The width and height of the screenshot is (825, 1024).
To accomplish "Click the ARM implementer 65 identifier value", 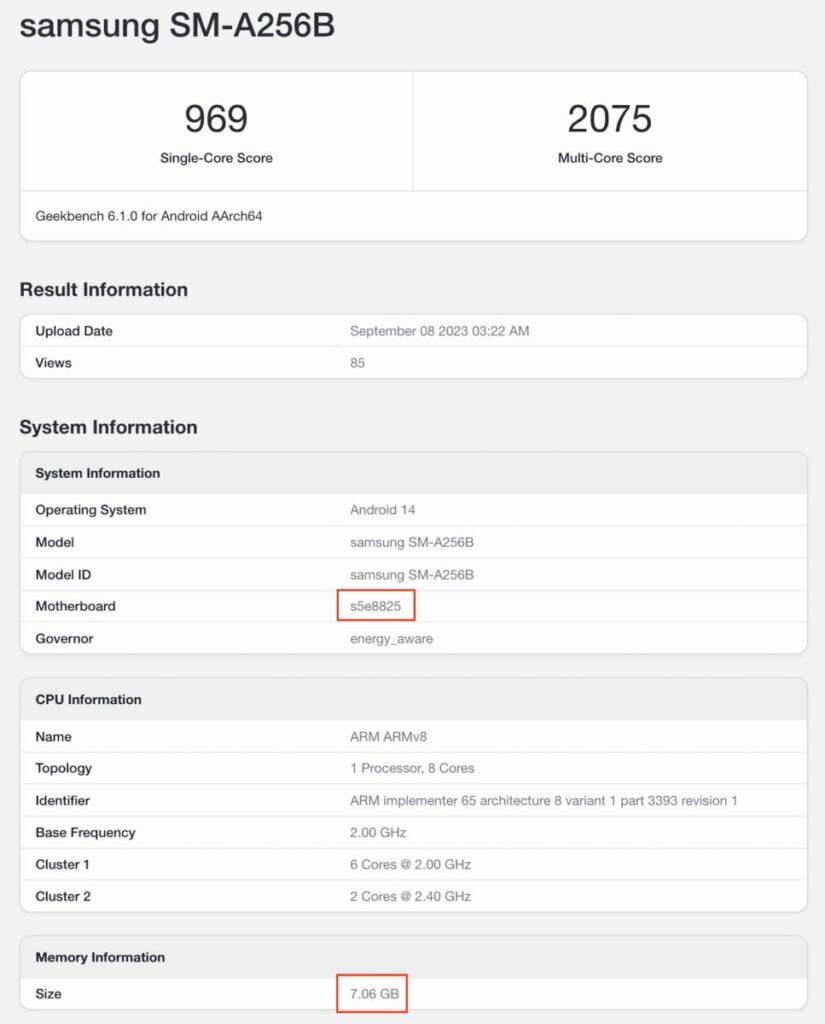I will click(544, 800).
